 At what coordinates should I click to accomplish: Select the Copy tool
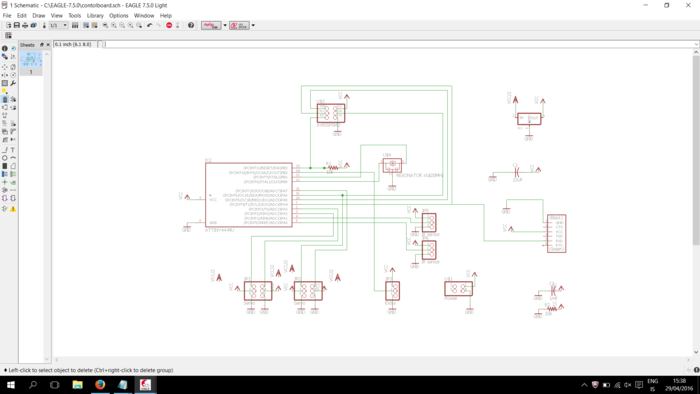click(x=13, y=67)
